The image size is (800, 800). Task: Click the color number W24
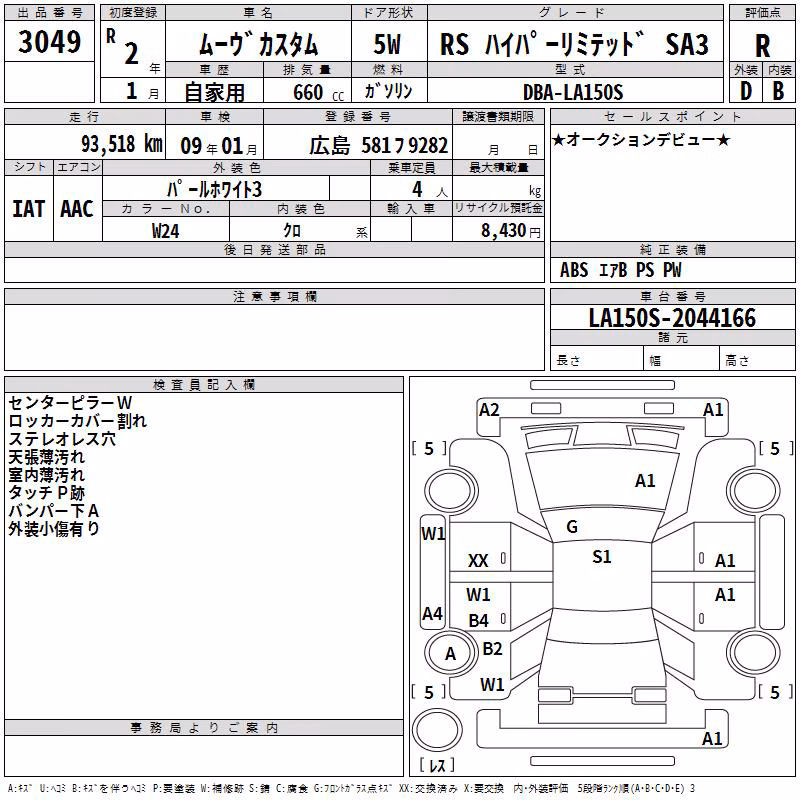click(x=165, y=231)
